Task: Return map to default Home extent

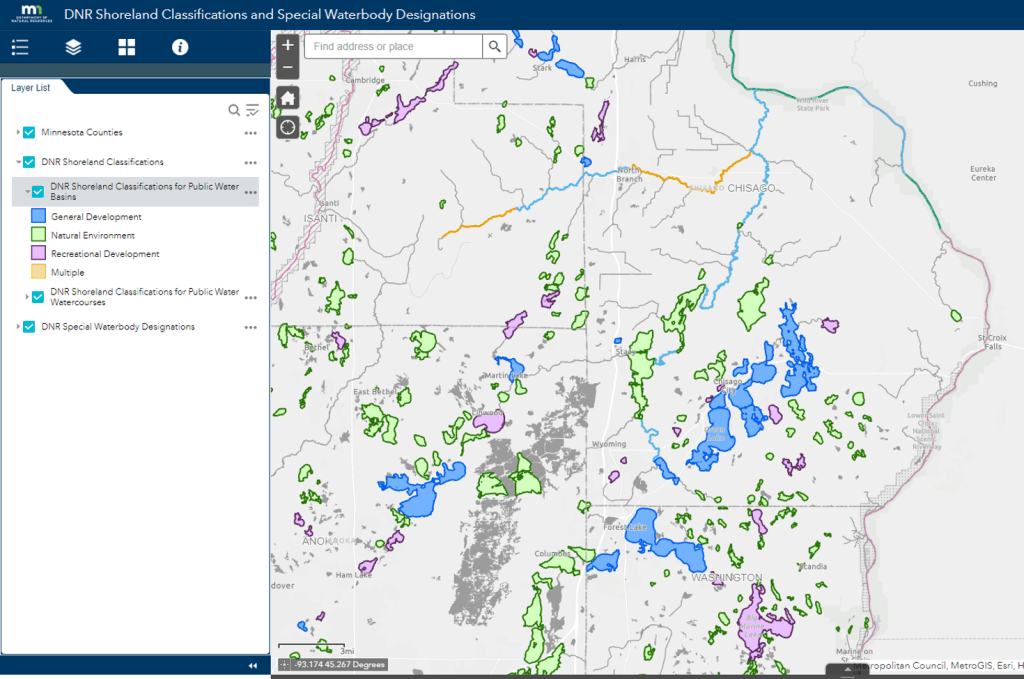Action: (287, 98)
